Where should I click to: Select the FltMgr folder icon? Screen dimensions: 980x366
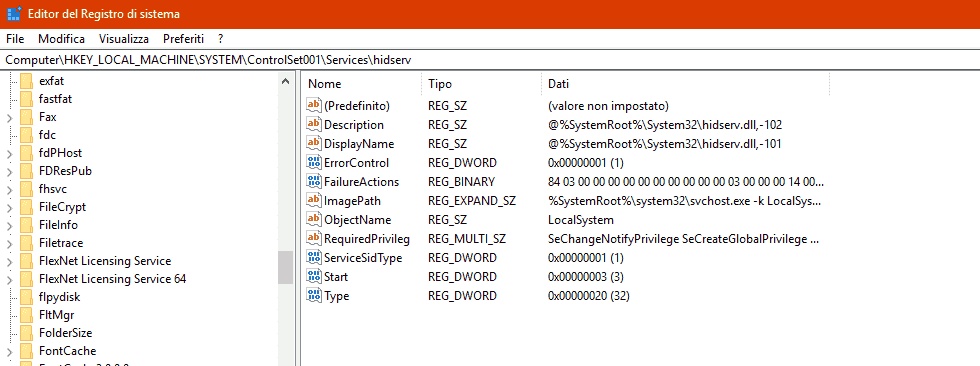pyautogui.click(x=26, y=315)
